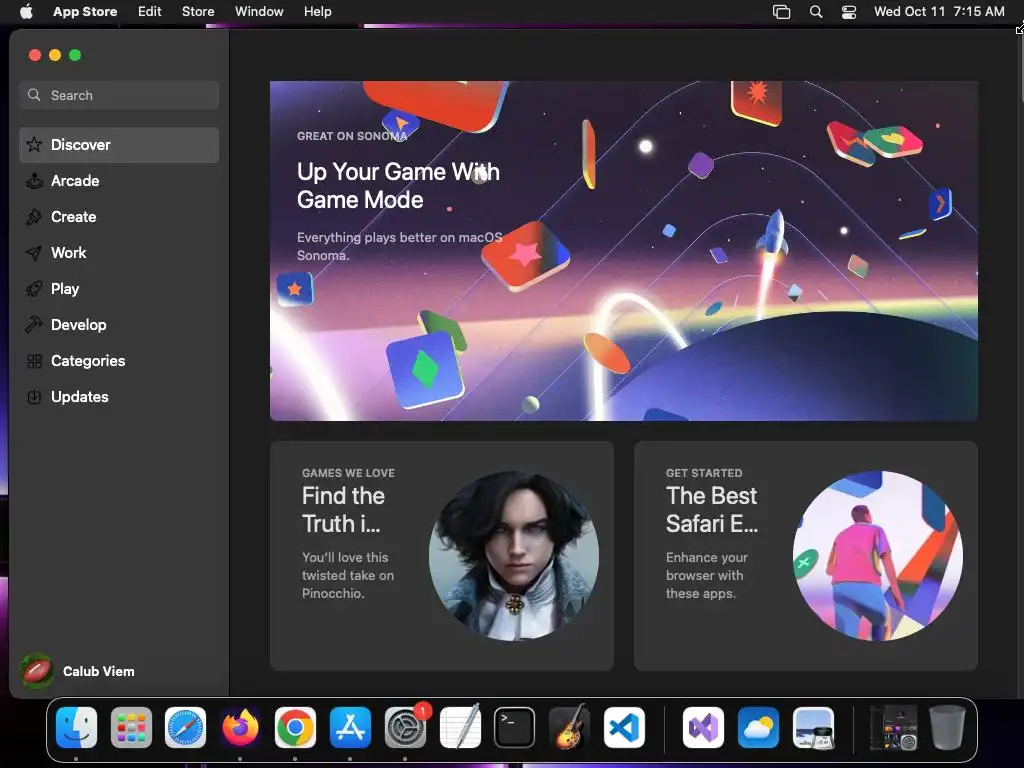Open the Game Mode featured banner
This screenshot has width=1024, height=768.
tap(624, 251)
